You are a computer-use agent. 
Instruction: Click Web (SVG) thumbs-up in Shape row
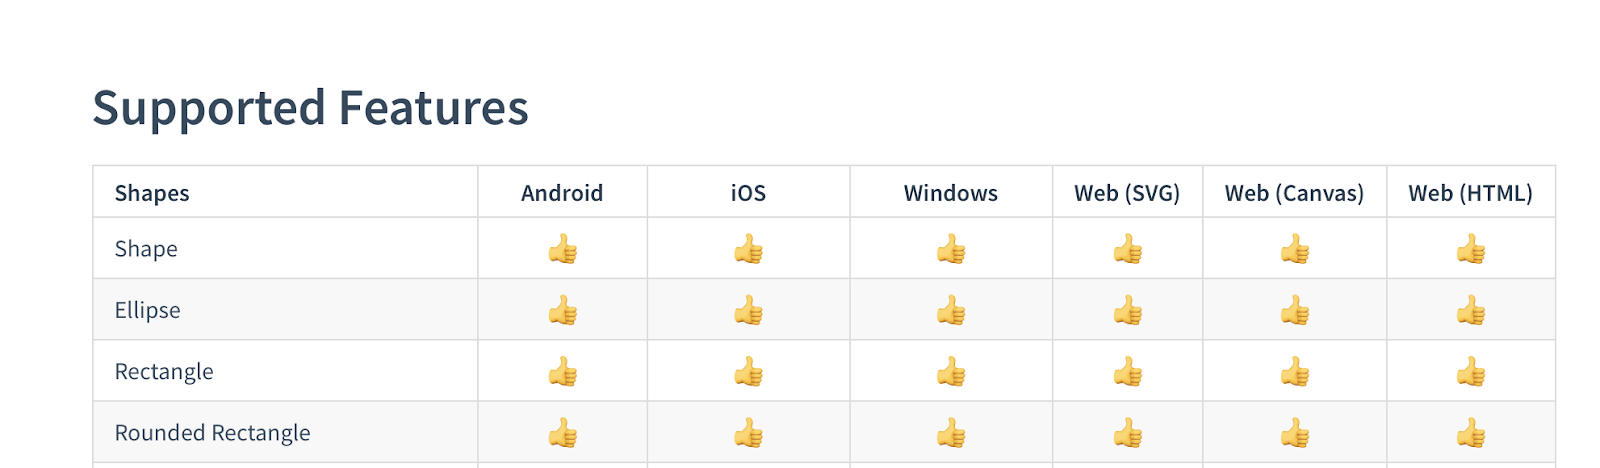[1128, 249]
